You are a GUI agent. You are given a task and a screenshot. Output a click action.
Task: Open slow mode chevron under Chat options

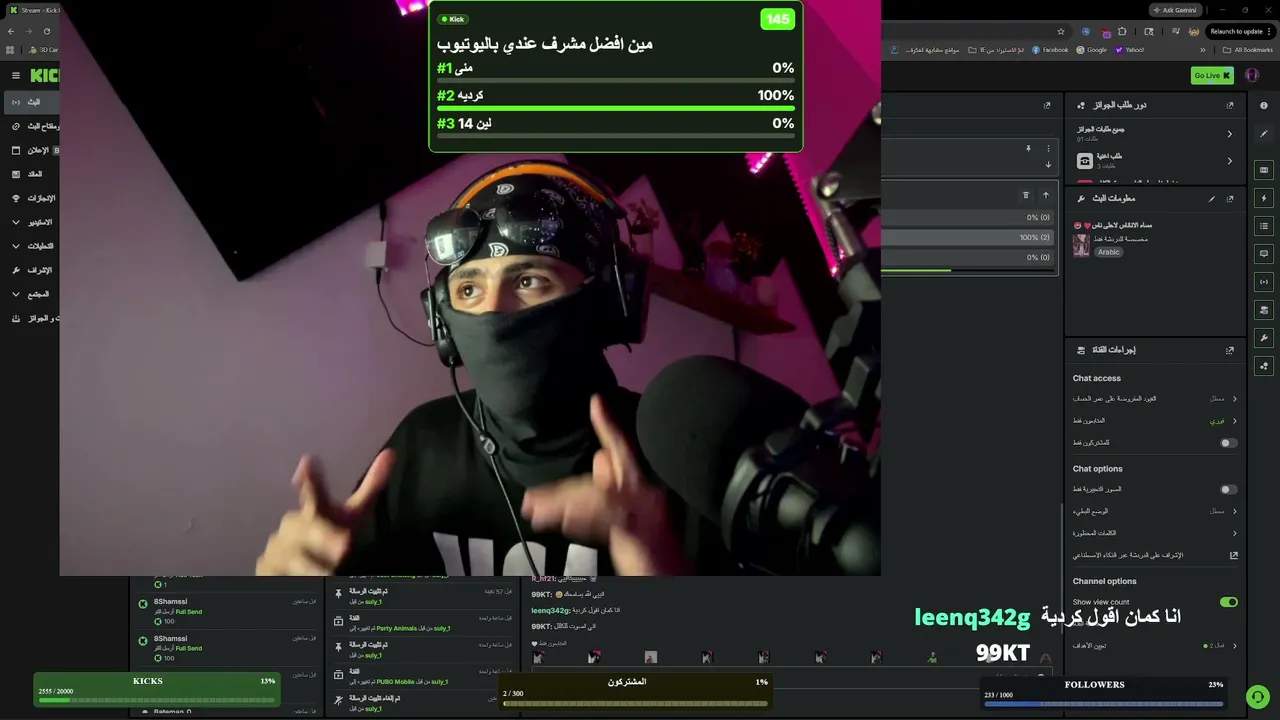tap(1234, 511)
